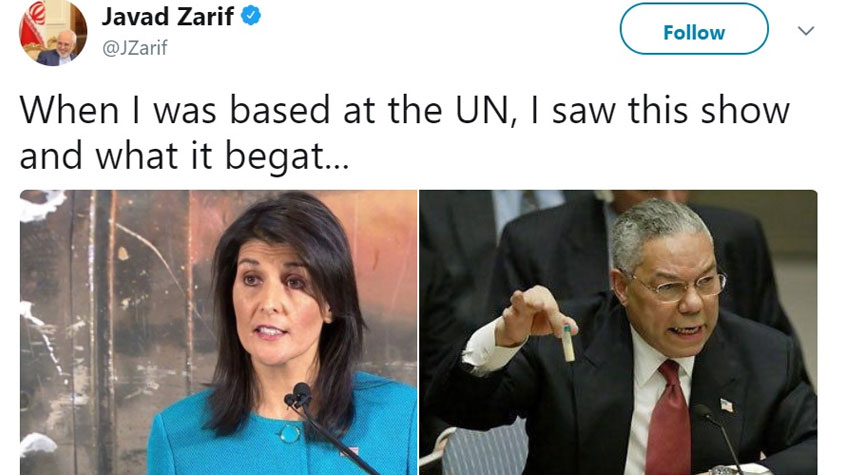Open the Javad Zarif display name link
Viewport: 845px width, 475px height.
click(x=168, y=16)
